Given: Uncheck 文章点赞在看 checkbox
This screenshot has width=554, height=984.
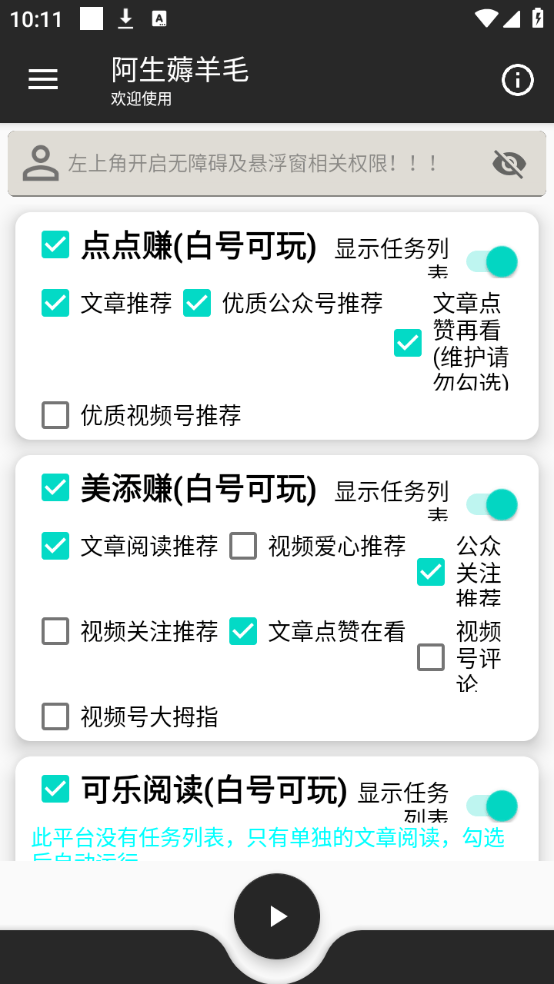Looking at the screenshot, I should [243, 631].
